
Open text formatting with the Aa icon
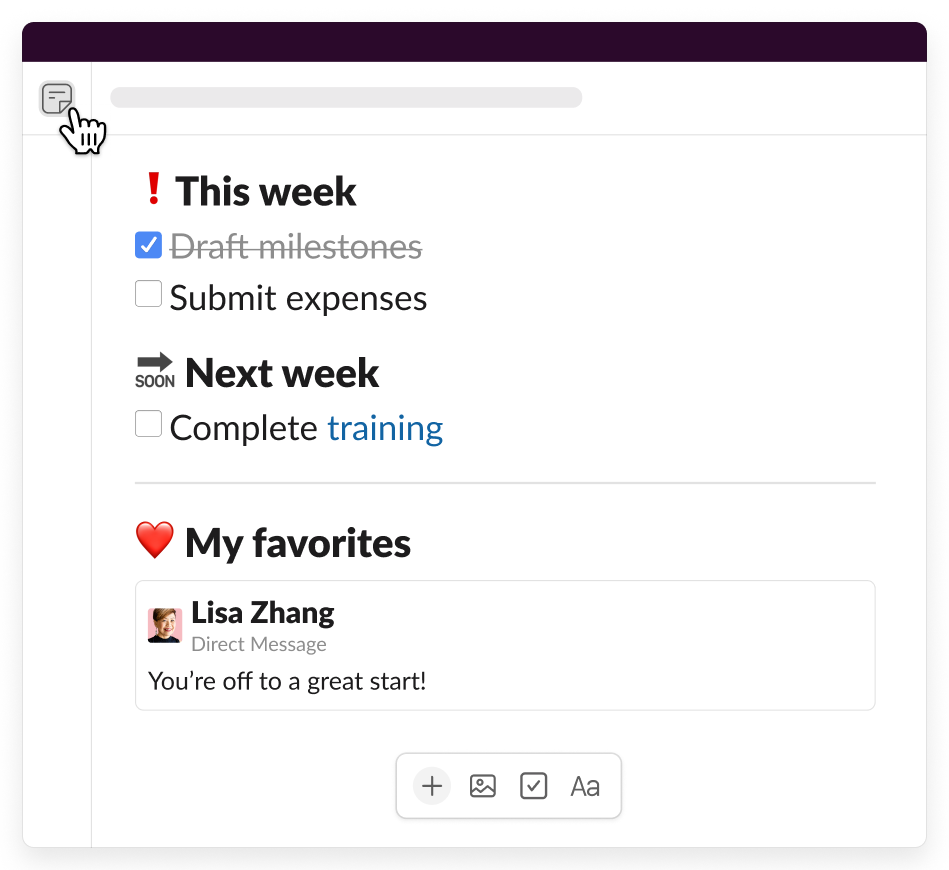click(585, 786)
